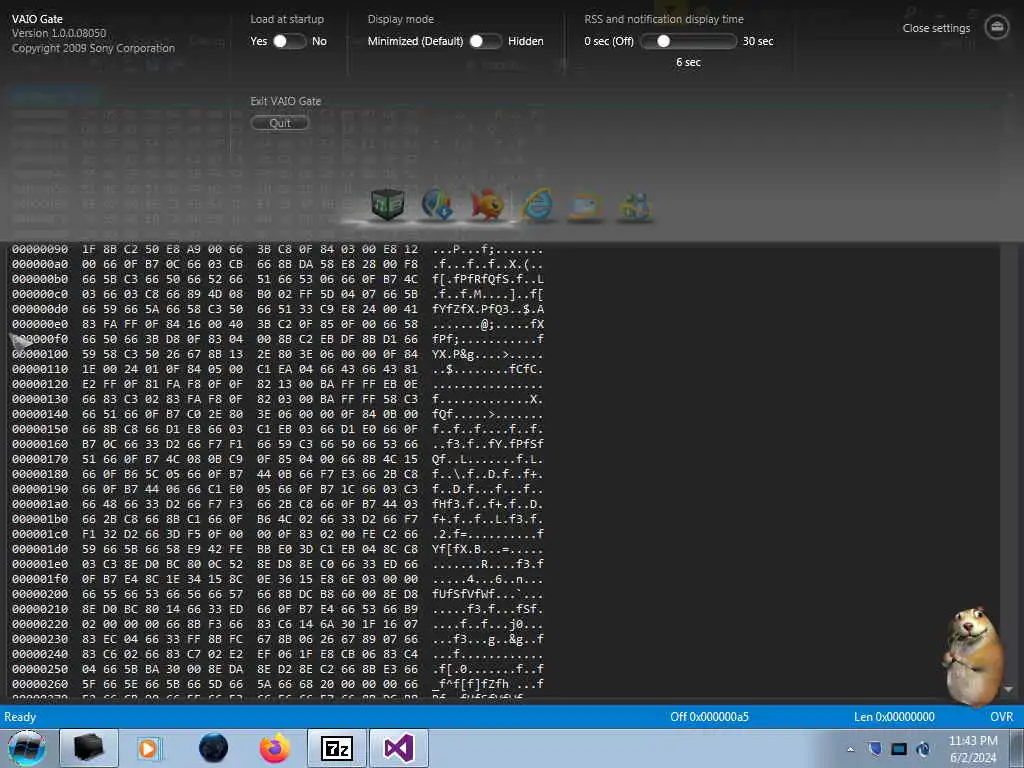Toggle the Load at startup switch
Image resolution: width=1024 pixels, height=768 pixels.
coord(288,41)
